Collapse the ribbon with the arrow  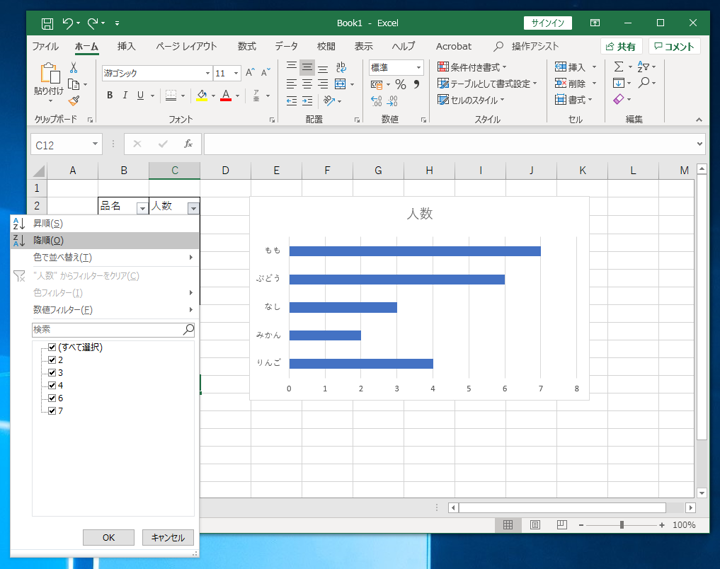(x=699, y=119)
